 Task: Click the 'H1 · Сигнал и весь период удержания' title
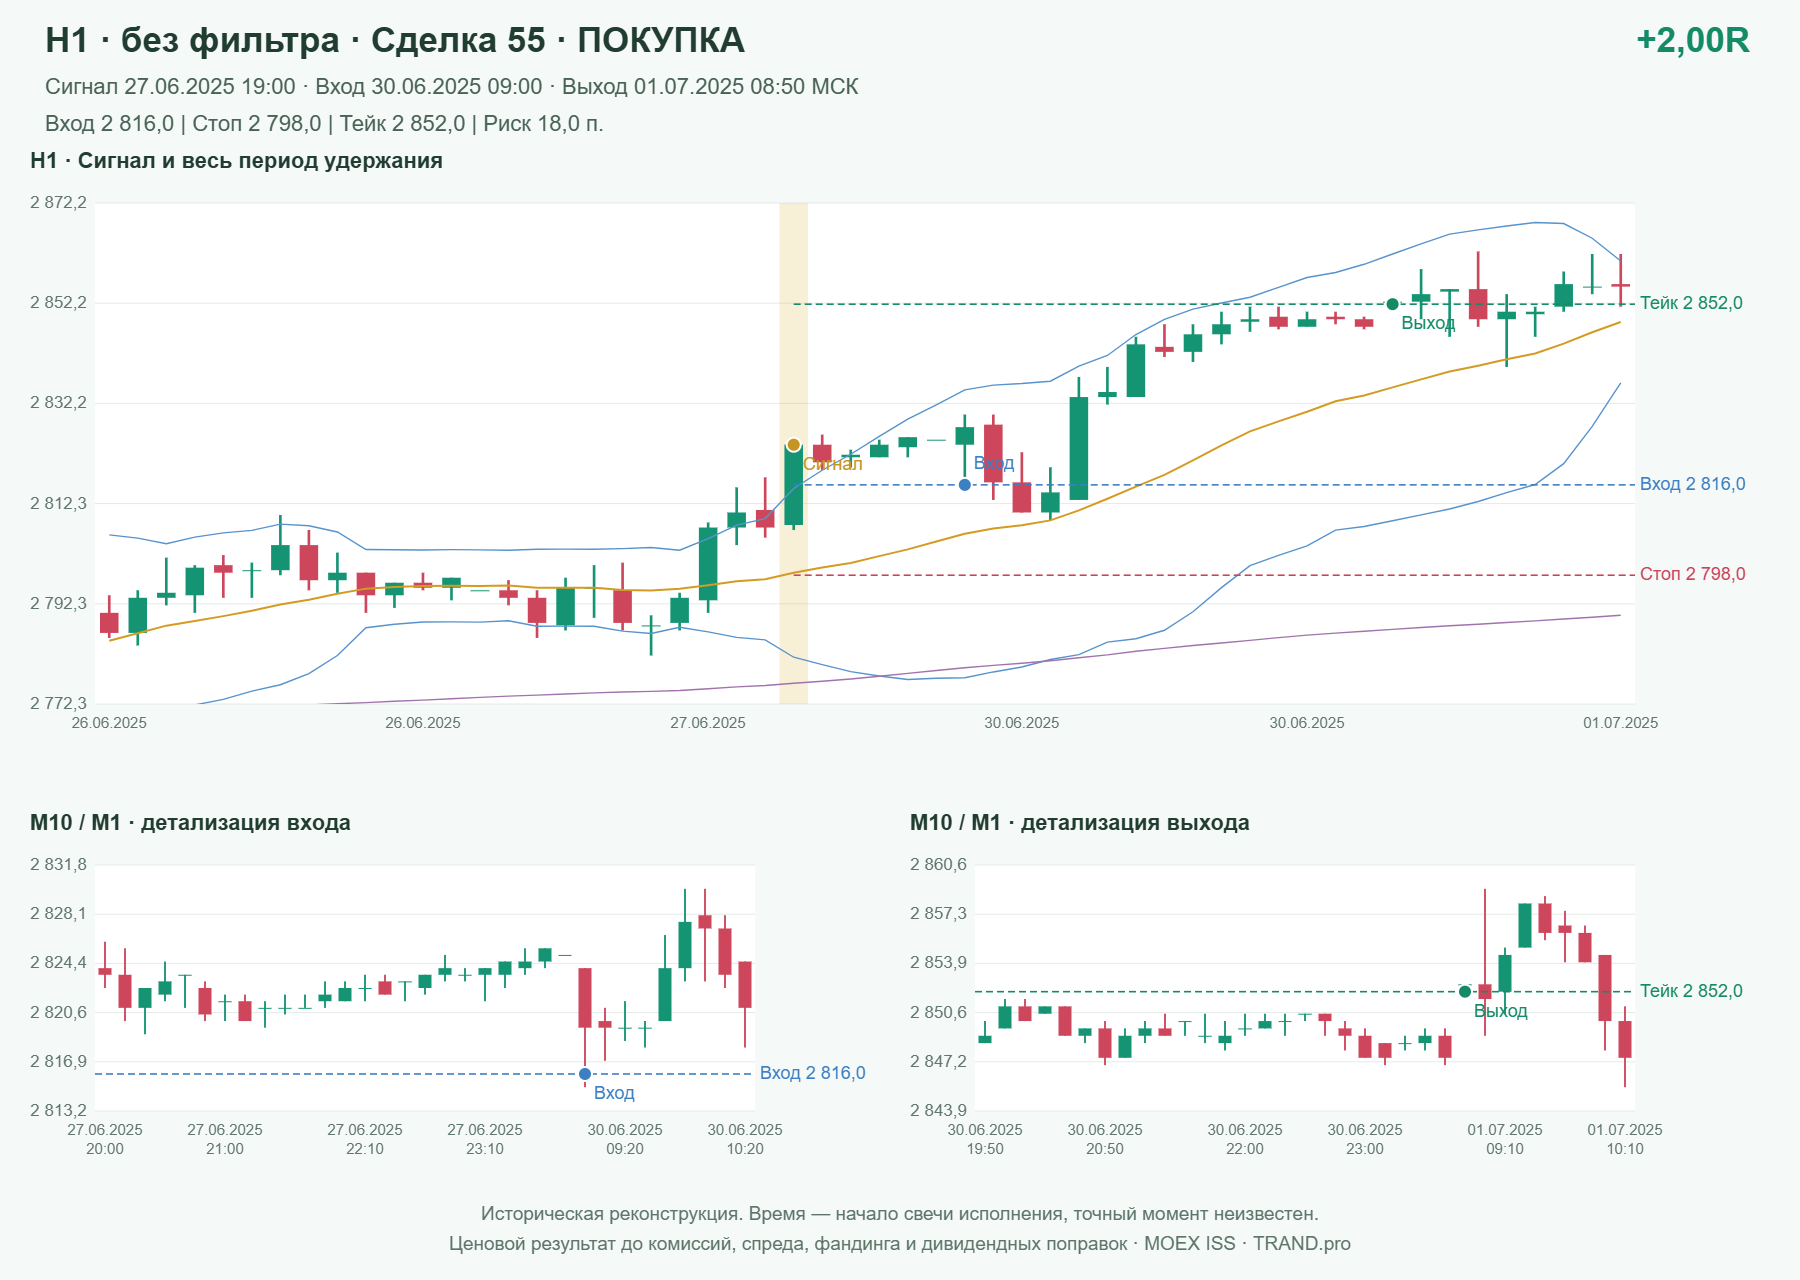pyautogui.click(x=236, y=161)
